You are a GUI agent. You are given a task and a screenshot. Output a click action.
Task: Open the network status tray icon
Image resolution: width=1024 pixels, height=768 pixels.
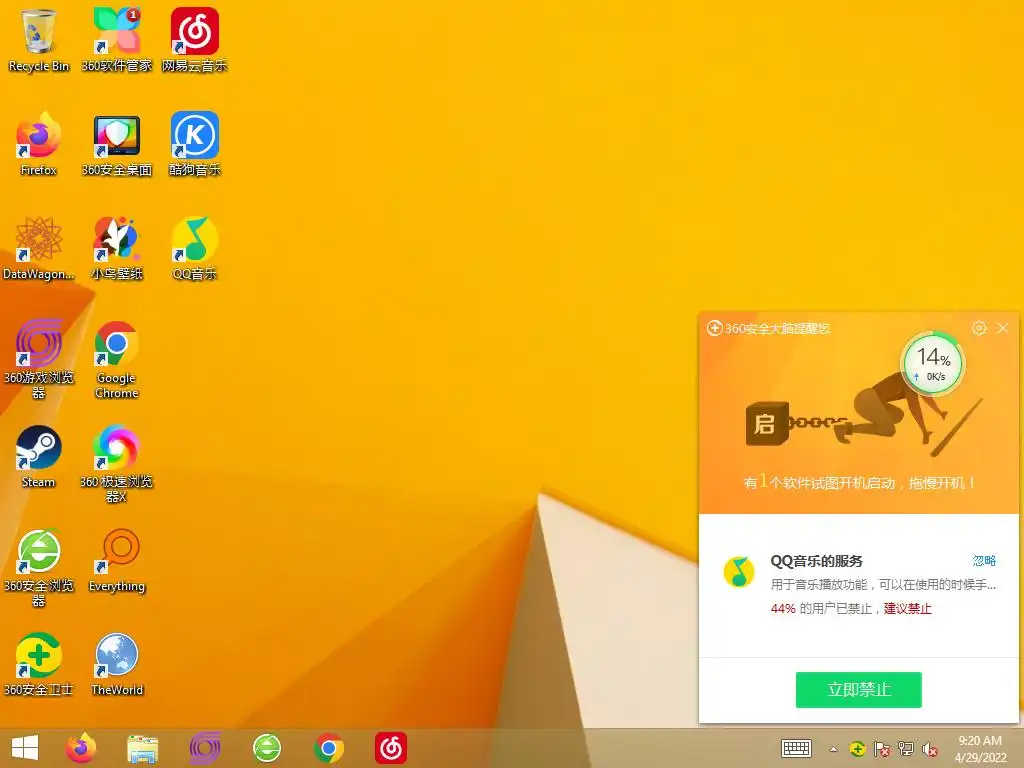pos(906,749)
